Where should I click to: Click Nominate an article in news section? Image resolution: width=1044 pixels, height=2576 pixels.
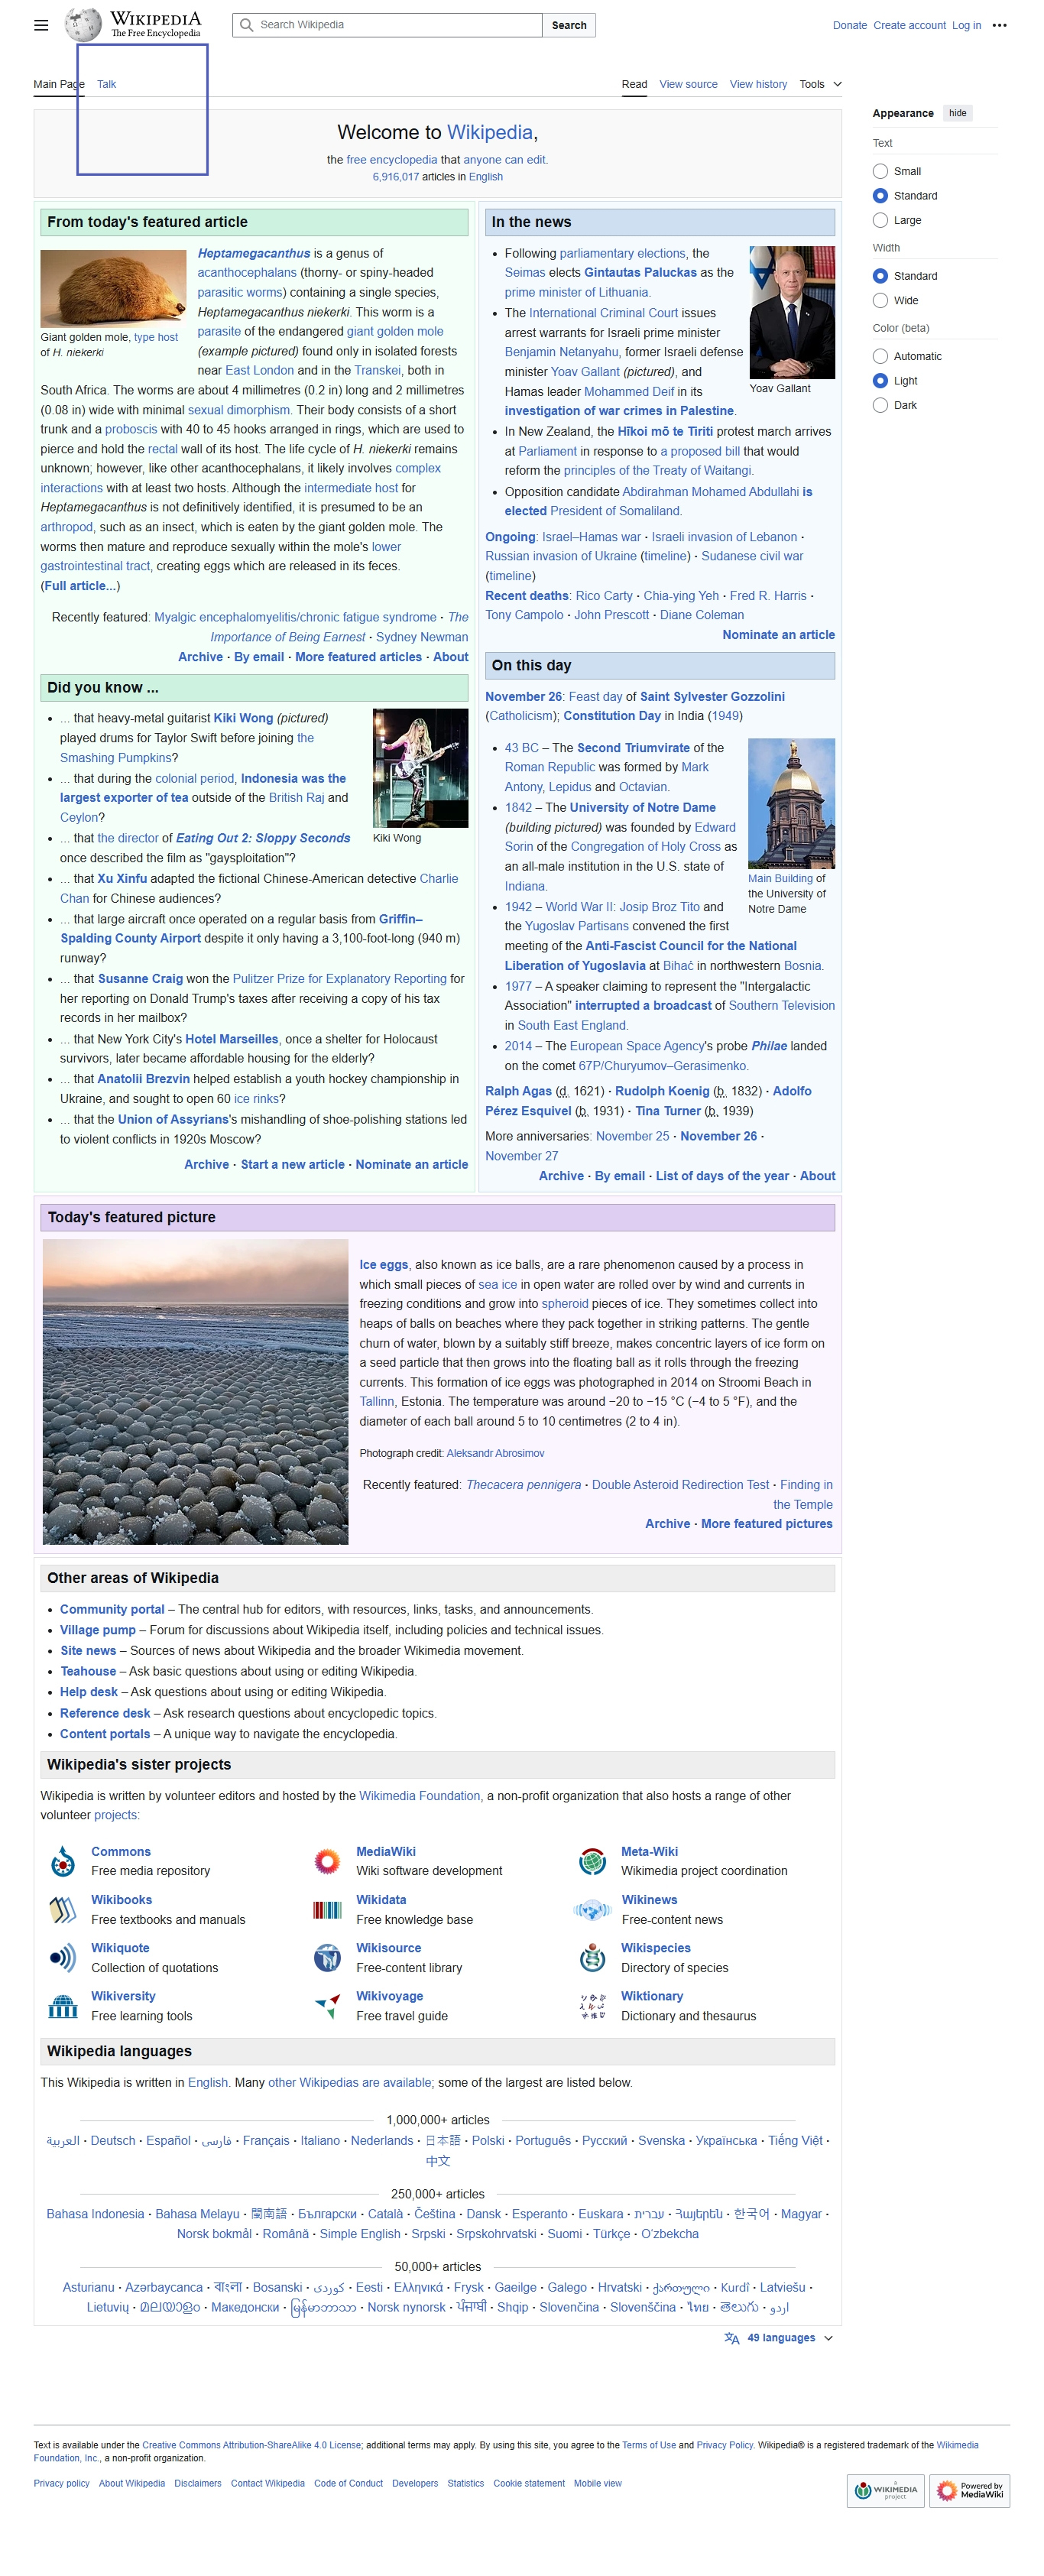(x=778, y=635)
